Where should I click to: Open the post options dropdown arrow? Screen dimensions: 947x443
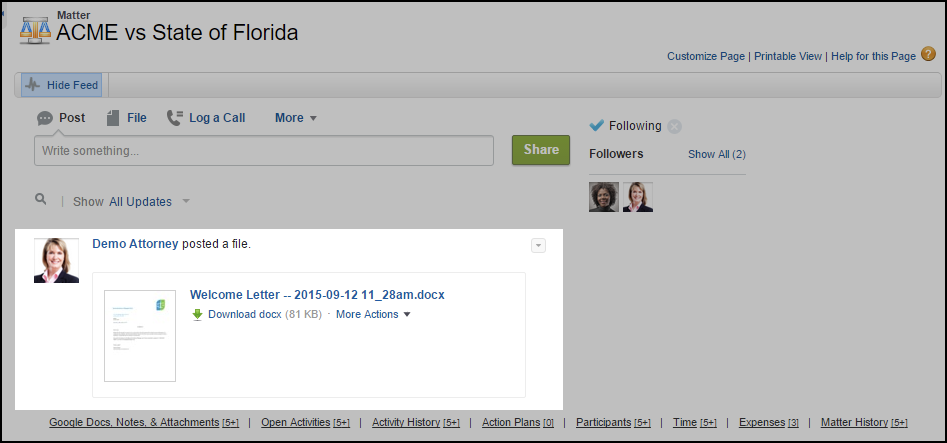[x=538, y=245]
